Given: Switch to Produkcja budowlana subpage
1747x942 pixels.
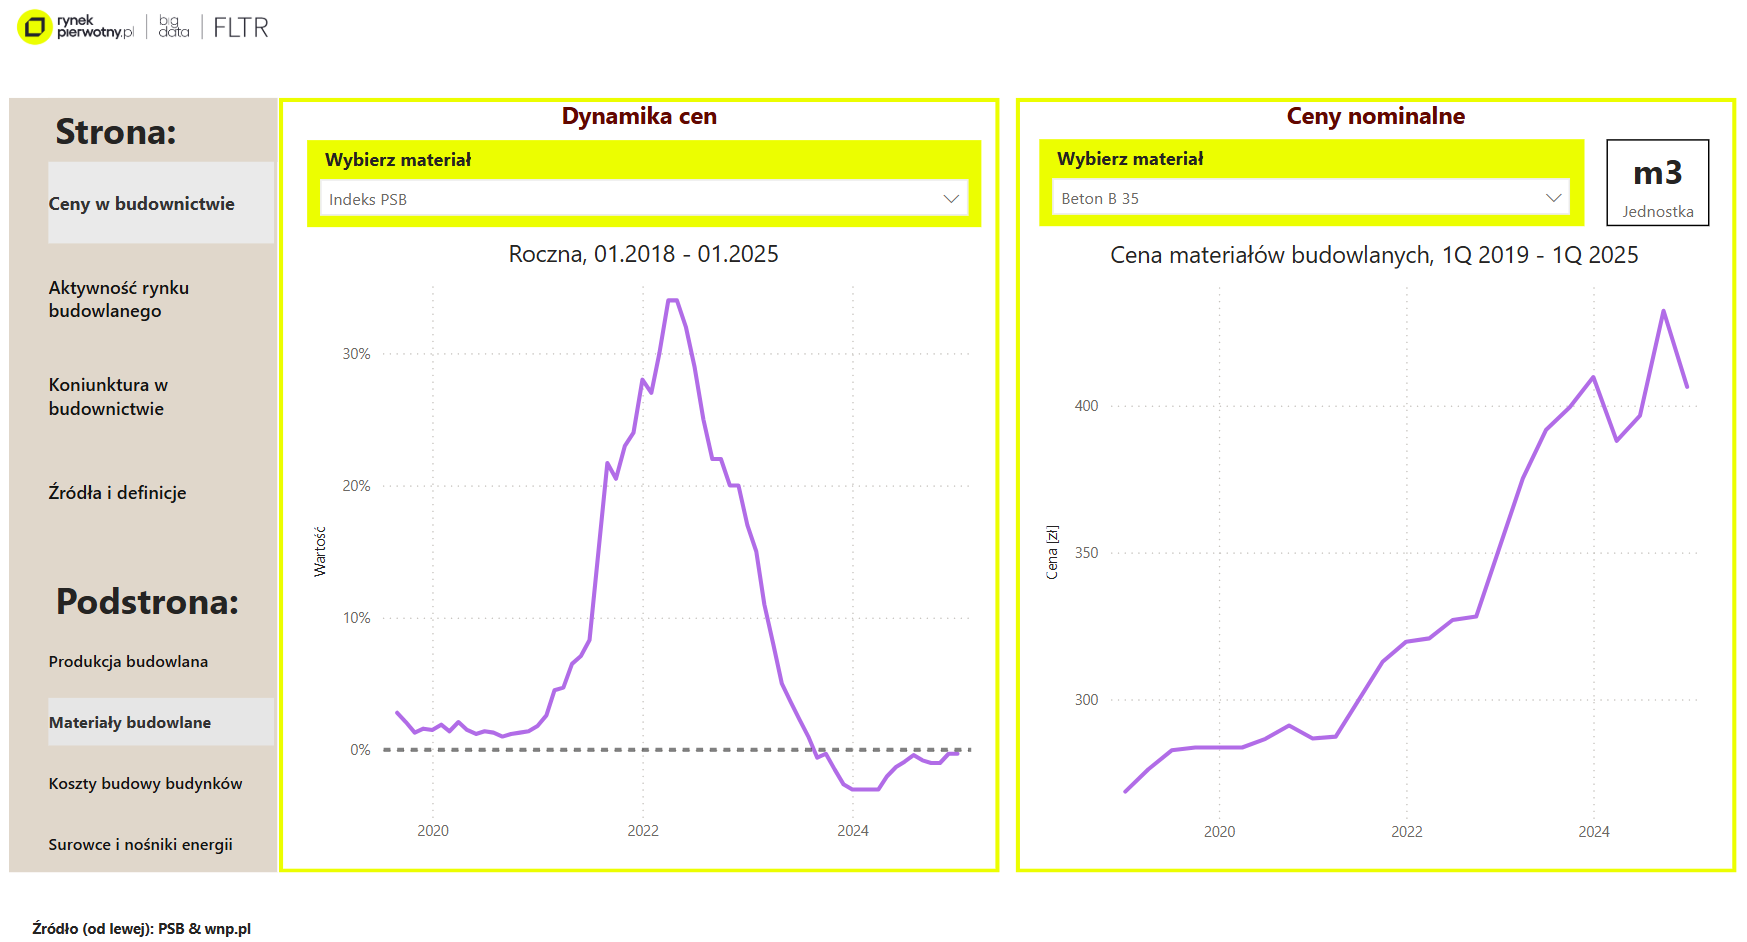Looking at the screenshot, I should click(128, 661).
